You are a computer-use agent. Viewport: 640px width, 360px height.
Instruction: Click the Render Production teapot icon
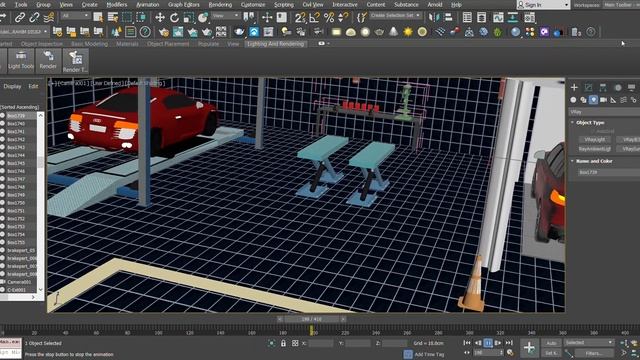click(x=192, y=32)
